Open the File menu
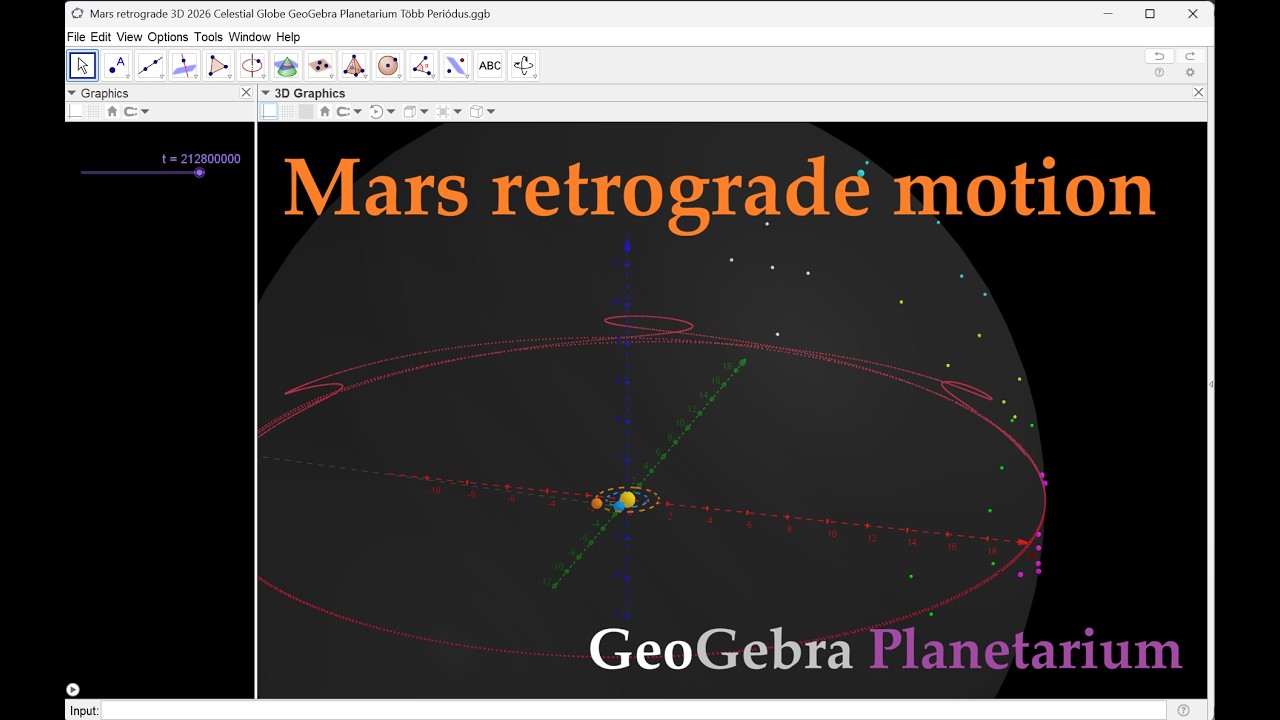The height and width of the screenshot is (720, 1280). (76, 37)
